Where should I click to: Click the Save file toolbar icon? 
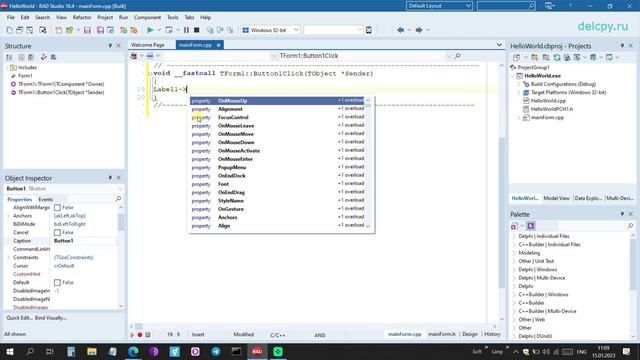point(87,30)
